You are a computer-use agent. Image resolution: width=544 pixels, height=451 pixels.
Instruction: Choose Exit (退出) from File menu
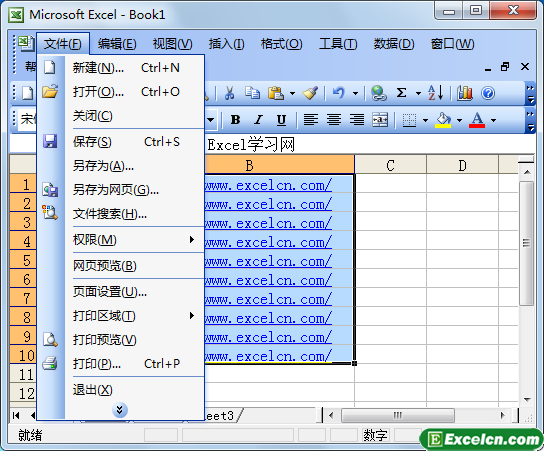134,390
